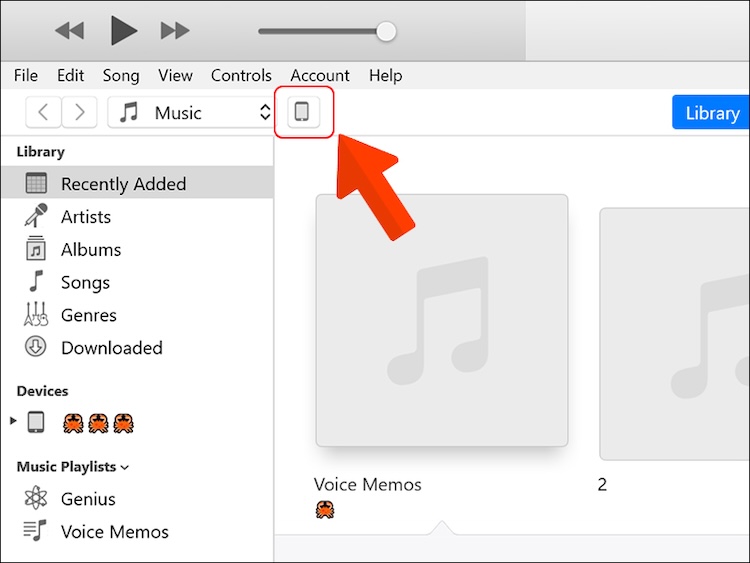750x563 pixels.
Task: Expand the device under Devices
Action: tap(13, 421)
